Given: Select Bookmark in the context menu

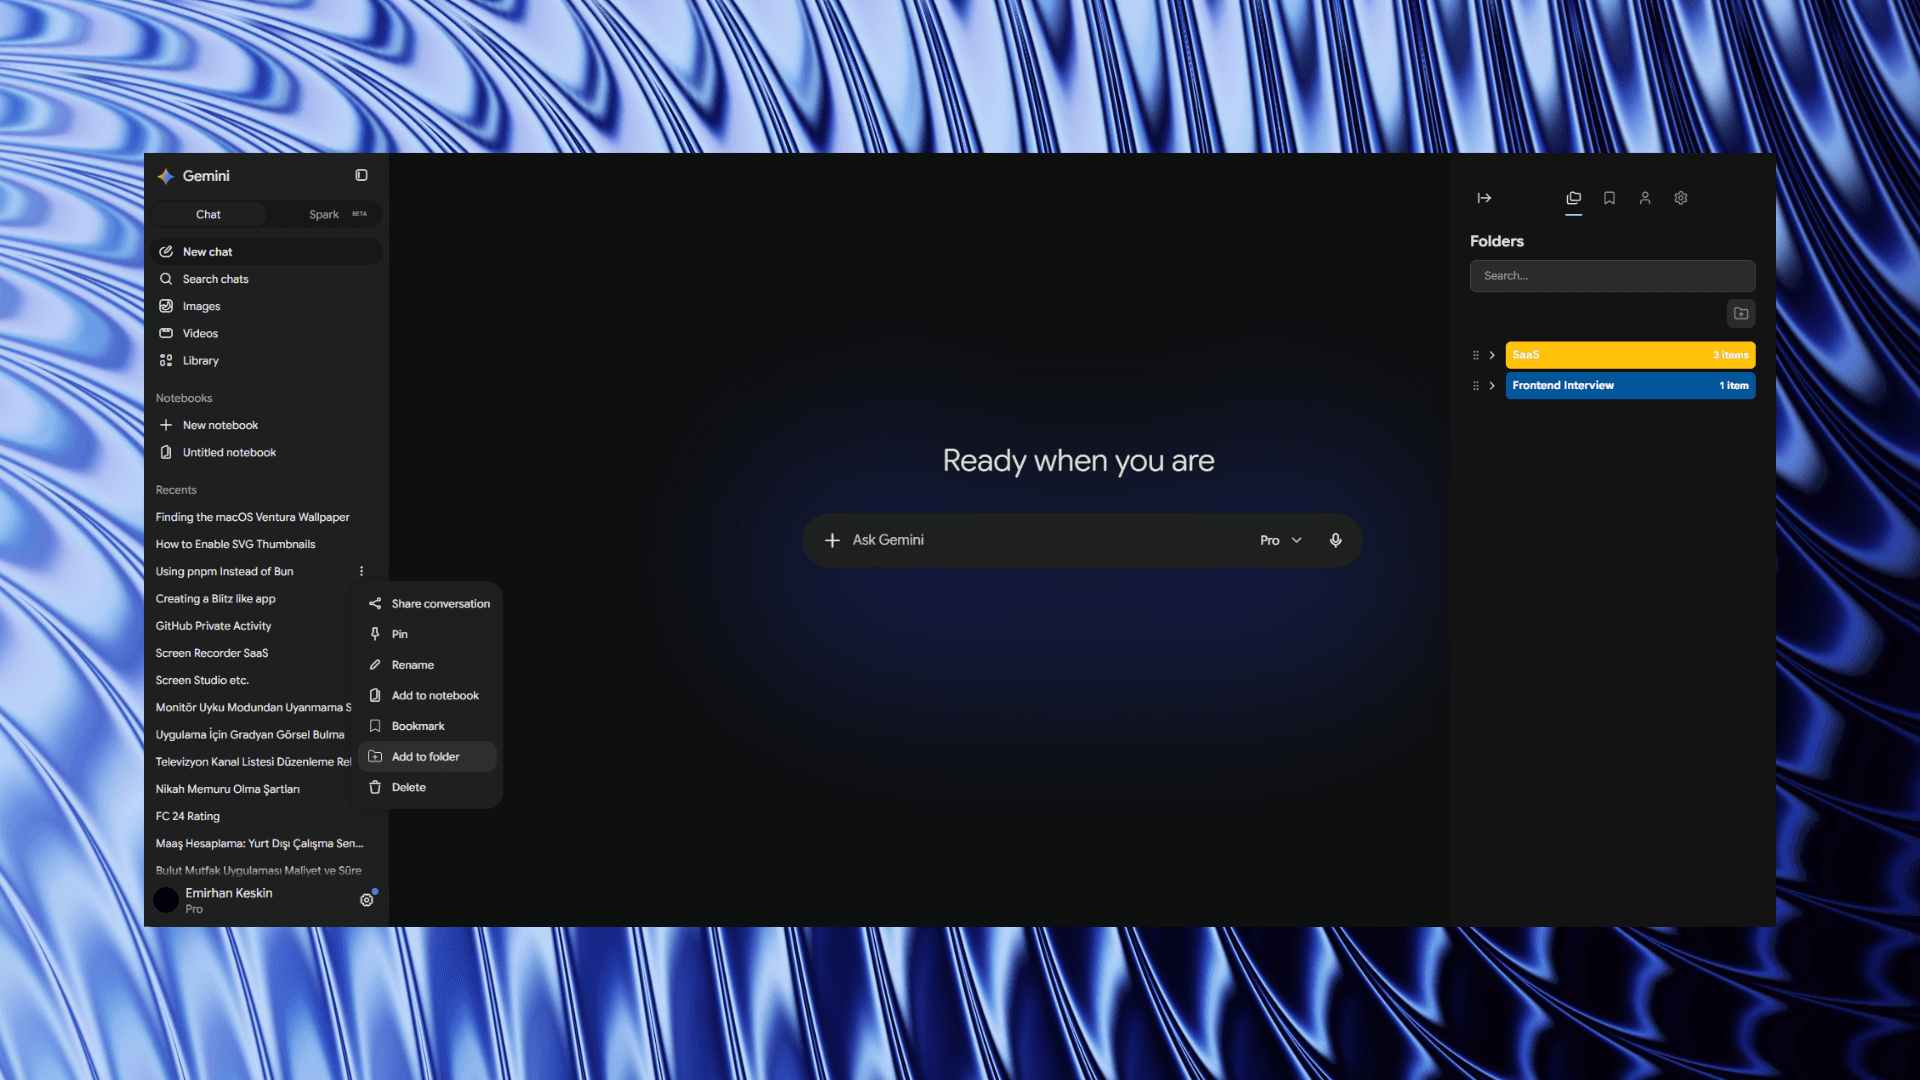Looking at the screenshot, I should (428, 726).
